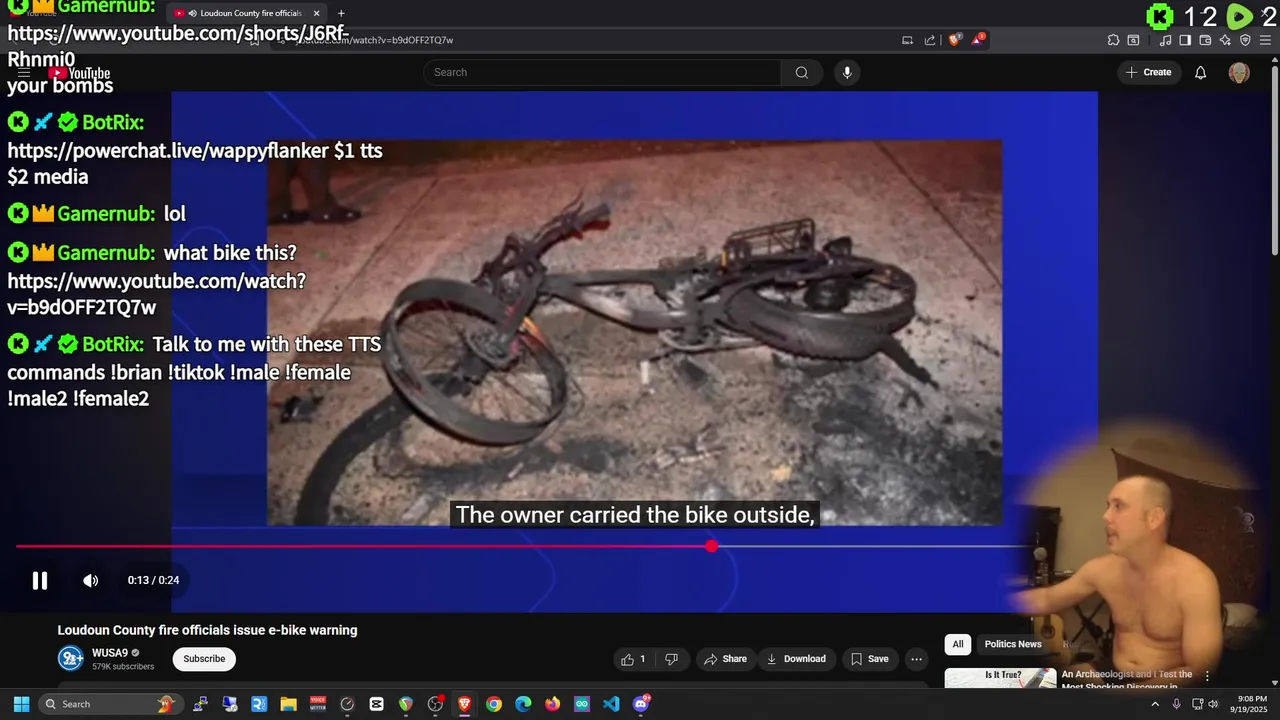Open the Windows Start menu
Screen dimensions: 1280x720
21,704
